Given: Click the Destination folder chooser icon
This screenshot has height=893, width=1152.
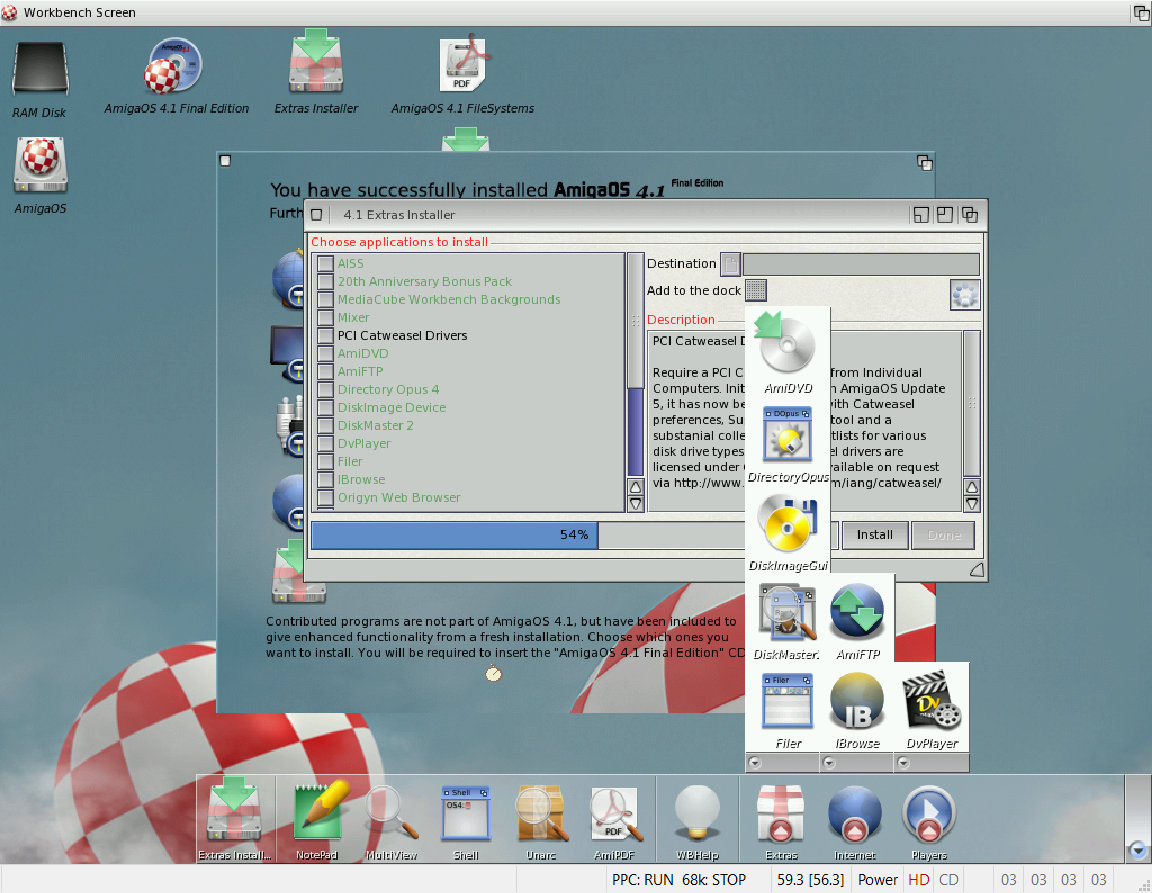Looking at the screenshot, I should (730, 264).
